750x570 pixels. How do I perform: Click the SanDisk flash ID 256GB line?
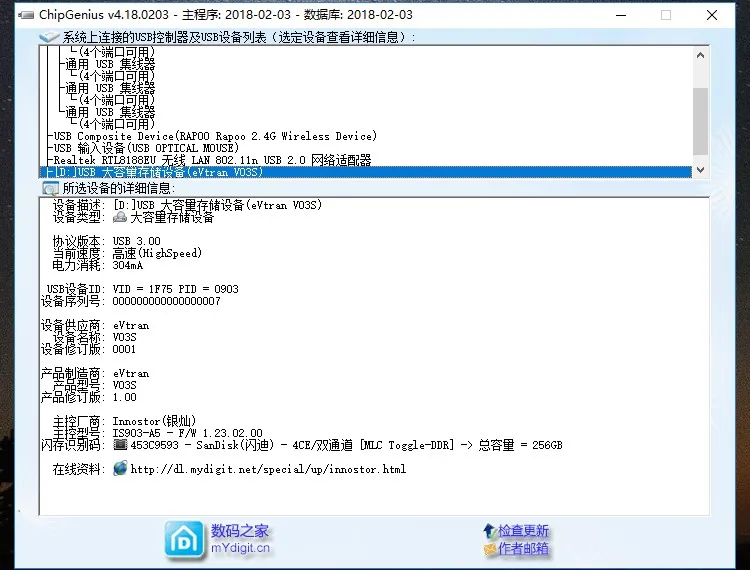point(346,445)
